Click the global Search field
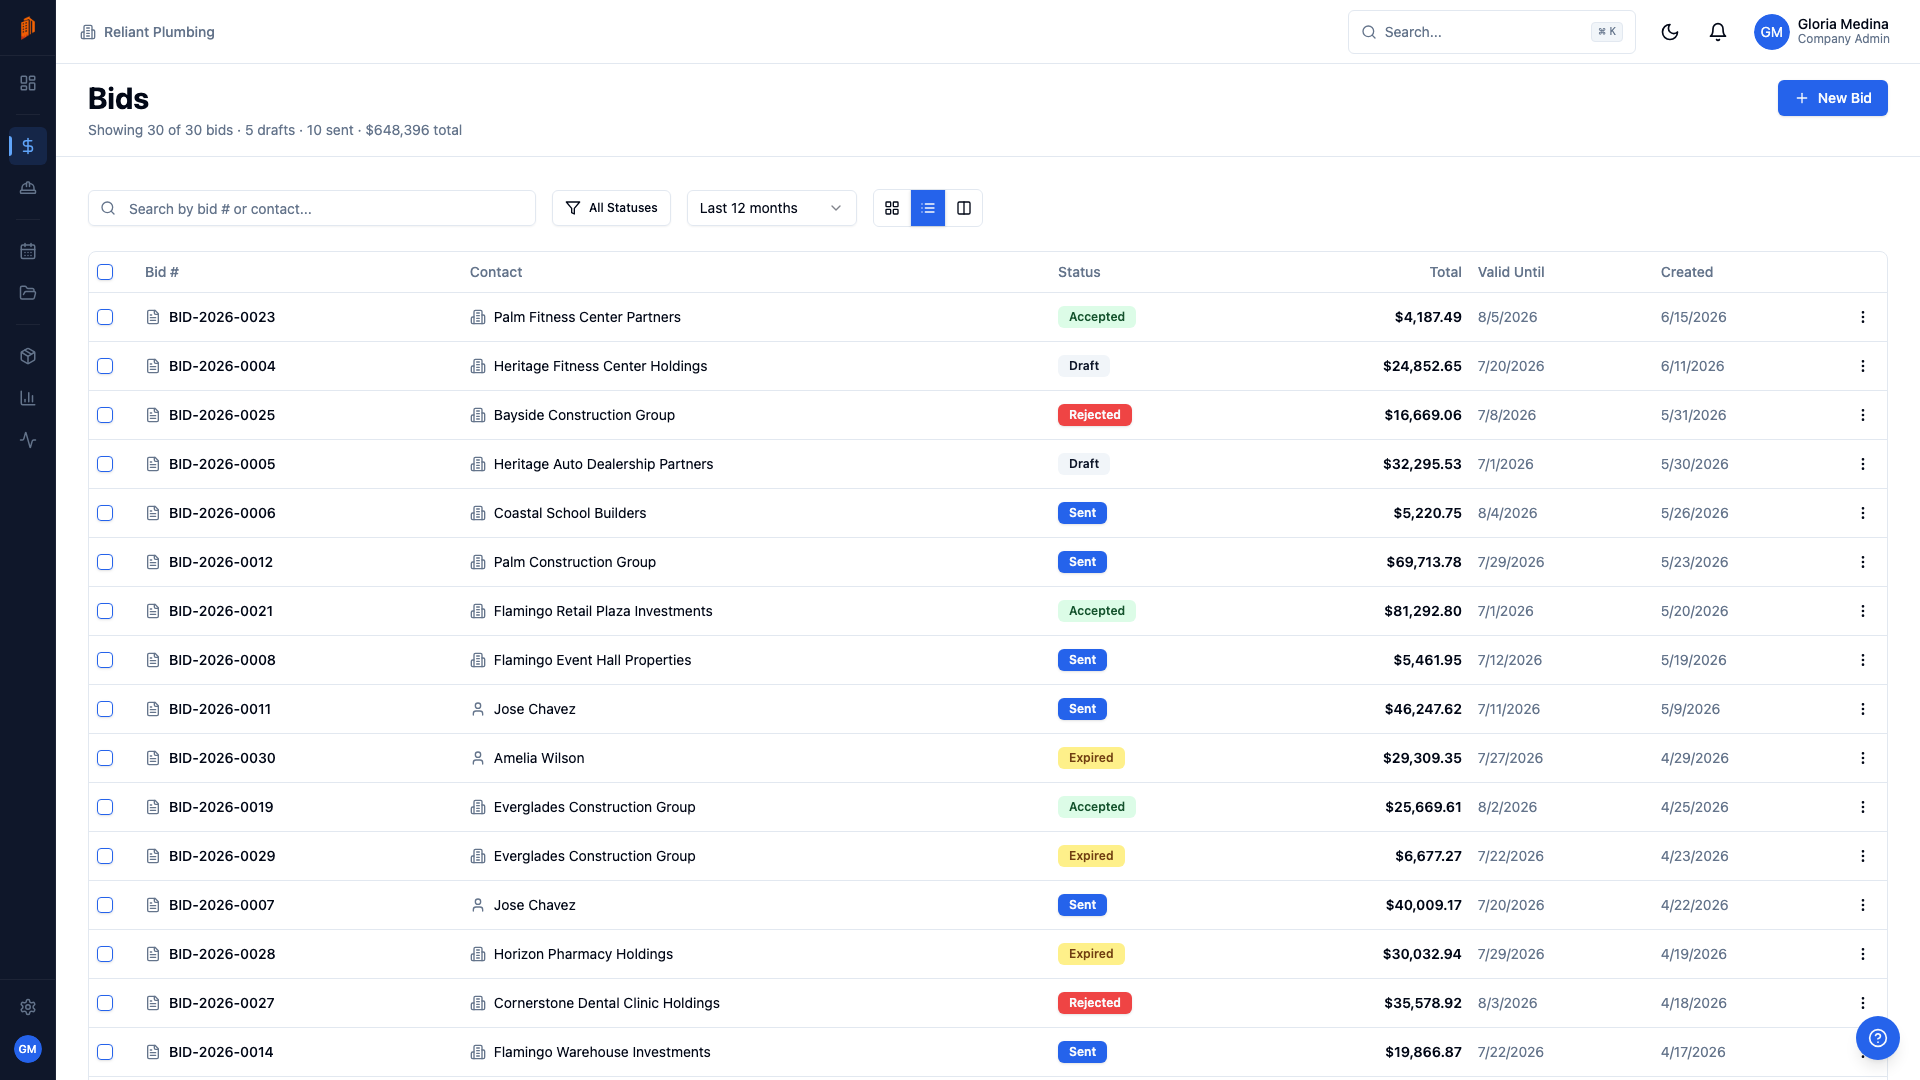Screen dimensions: 1920x1080 (x=1491, y=32)
